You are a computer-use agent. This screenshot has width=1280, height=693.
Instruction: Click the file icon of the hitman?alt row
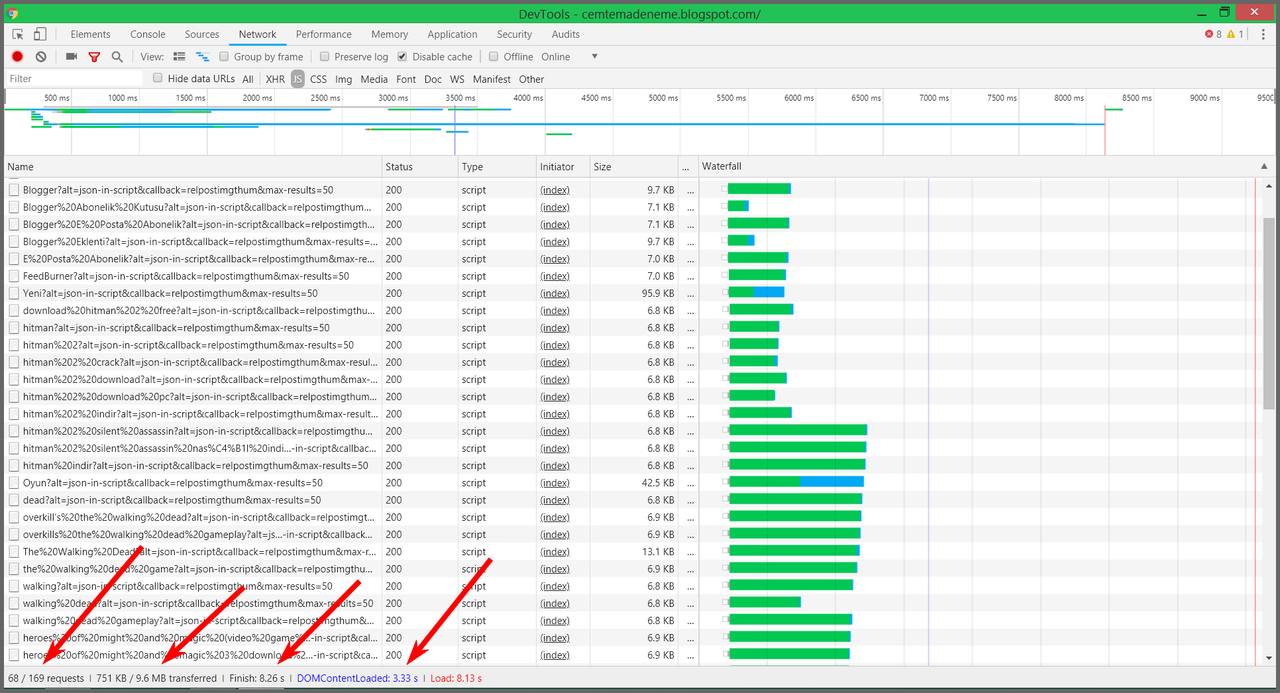click(14, 328)
